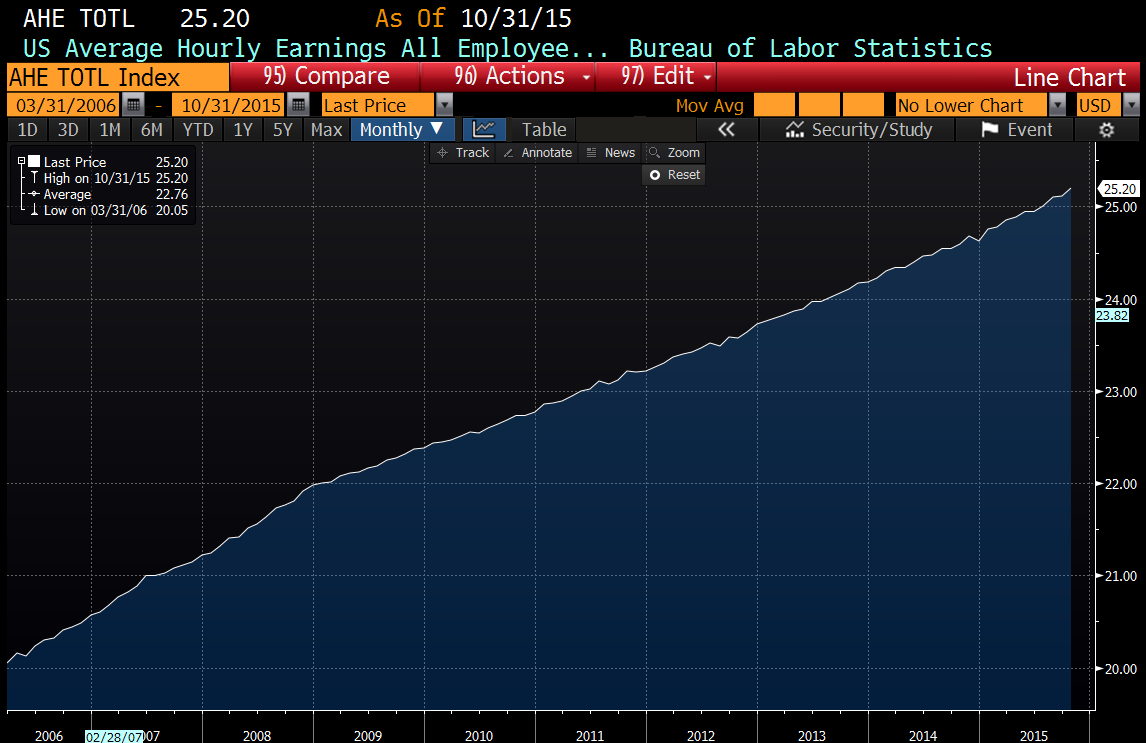Activate the Zoom magnifier tool
Image resolution: width=1146 pixels, height=743 pixels.
coord(674,152)
